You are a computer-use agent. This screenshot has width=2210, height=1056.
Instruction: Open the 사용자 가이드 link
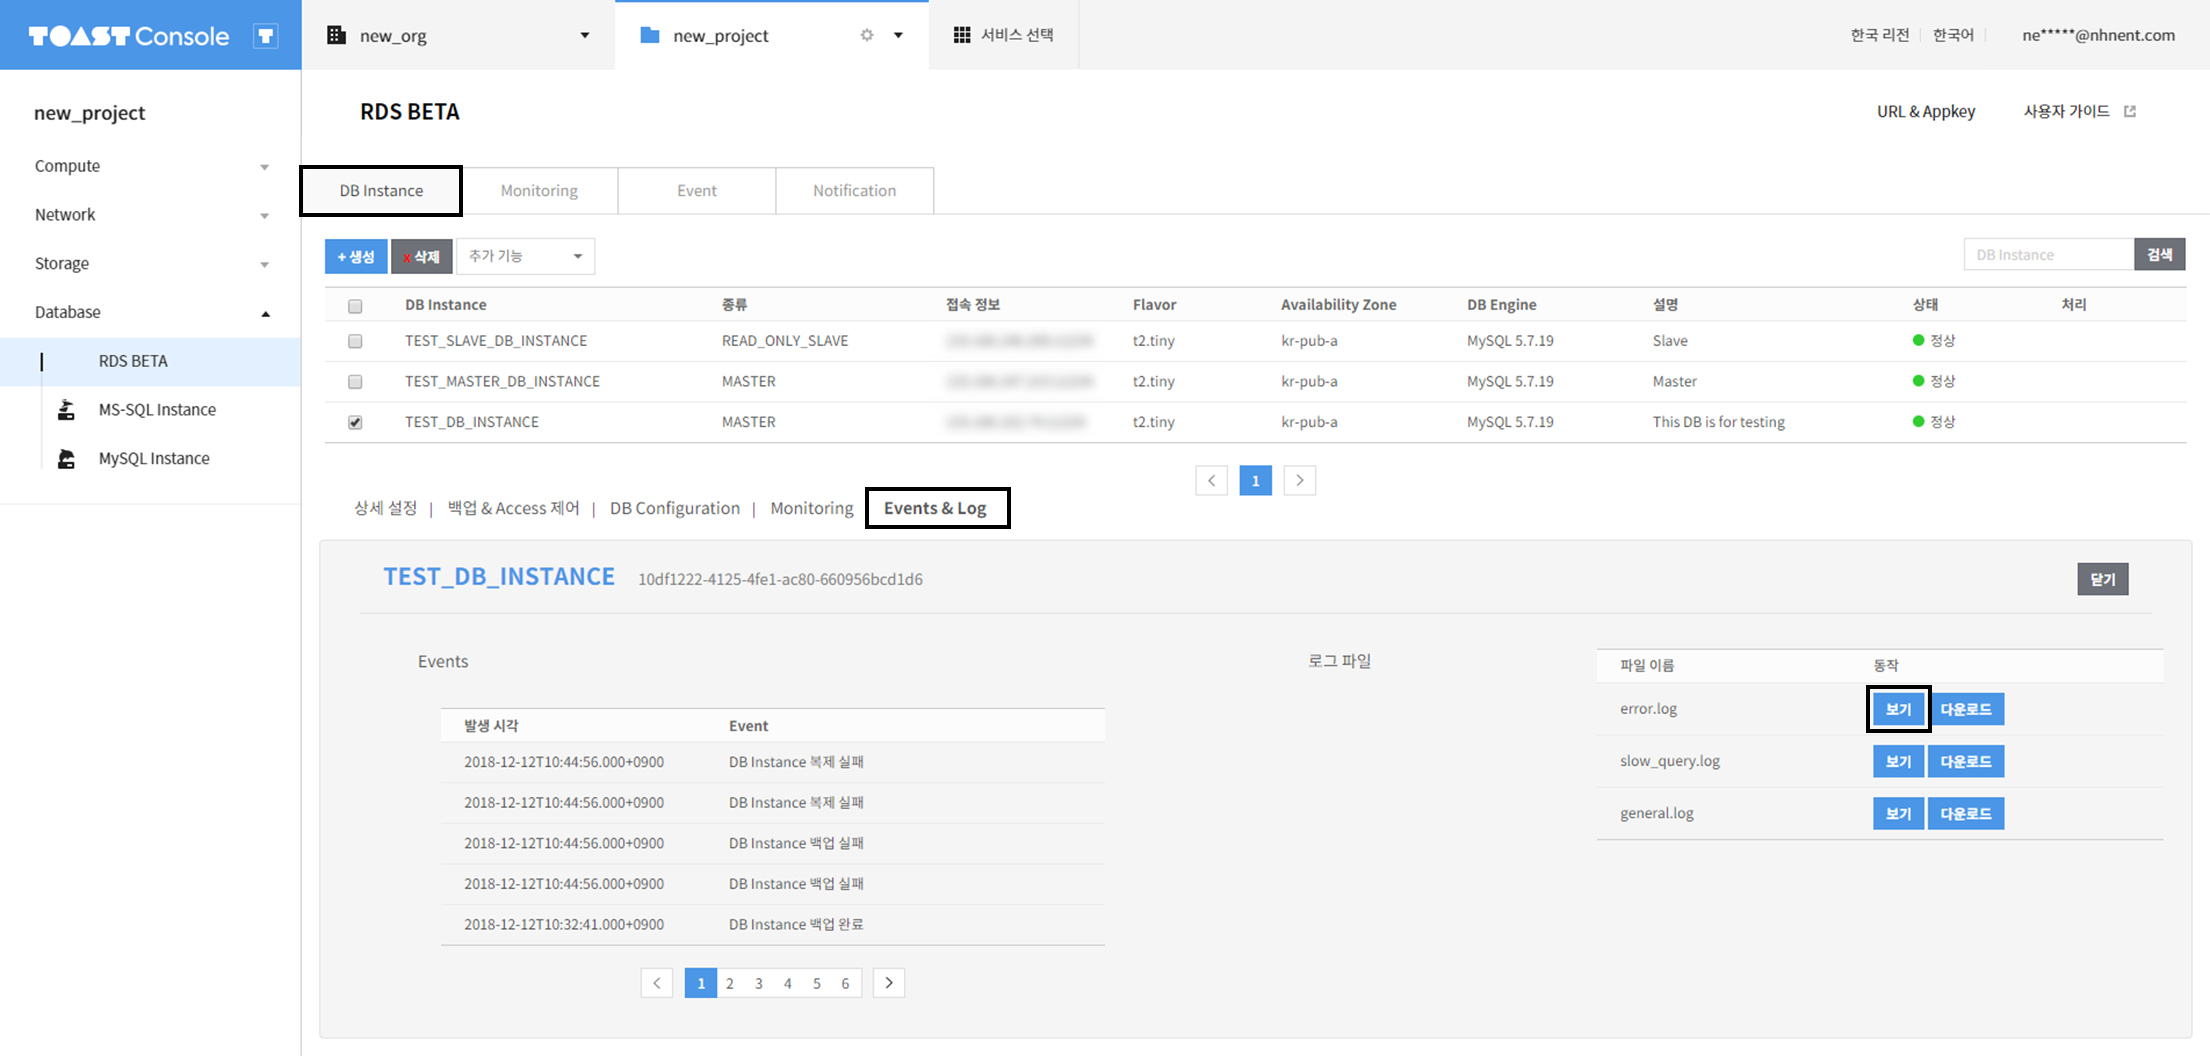click(2067, 111)
